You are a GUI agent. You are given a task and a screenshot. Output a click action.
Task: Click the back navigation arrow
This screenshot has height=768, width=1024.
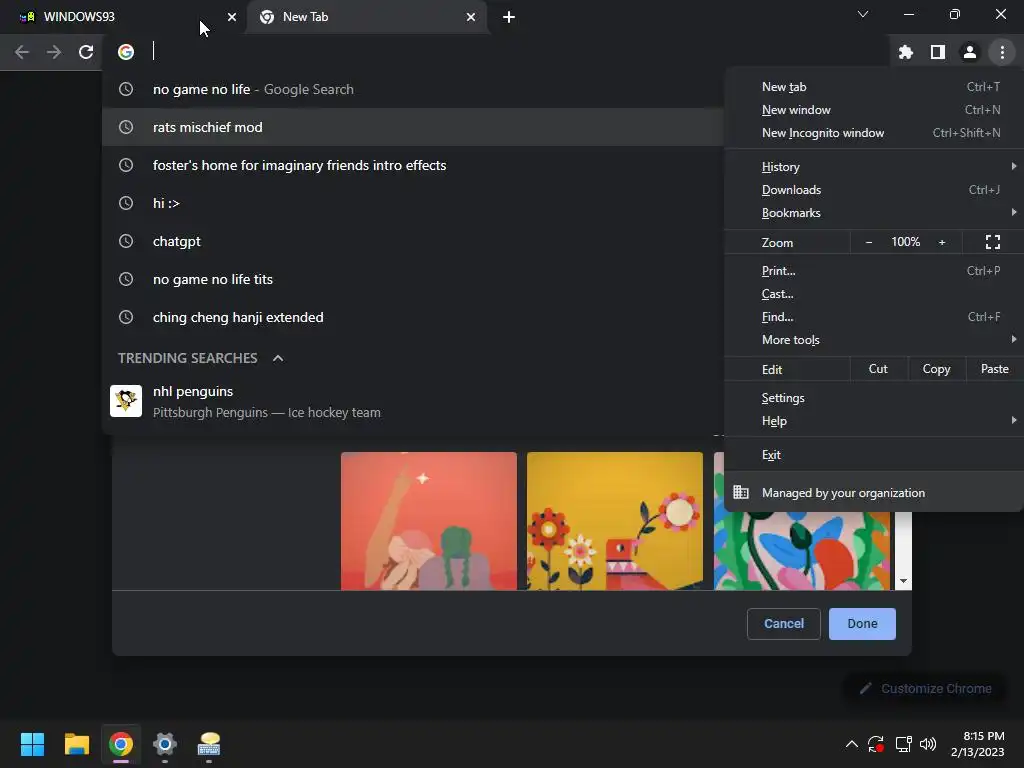(22, 52)
